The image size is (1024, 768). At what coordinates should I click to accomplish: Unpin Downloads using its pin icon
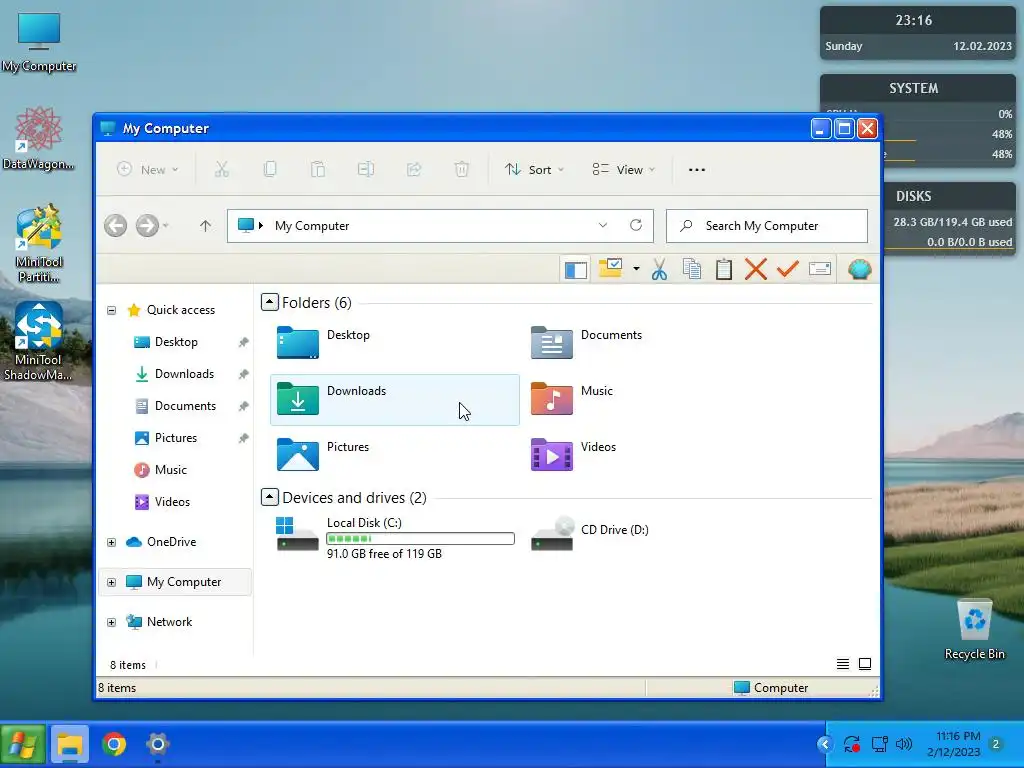pyautogui.click(x=244, y=374)
